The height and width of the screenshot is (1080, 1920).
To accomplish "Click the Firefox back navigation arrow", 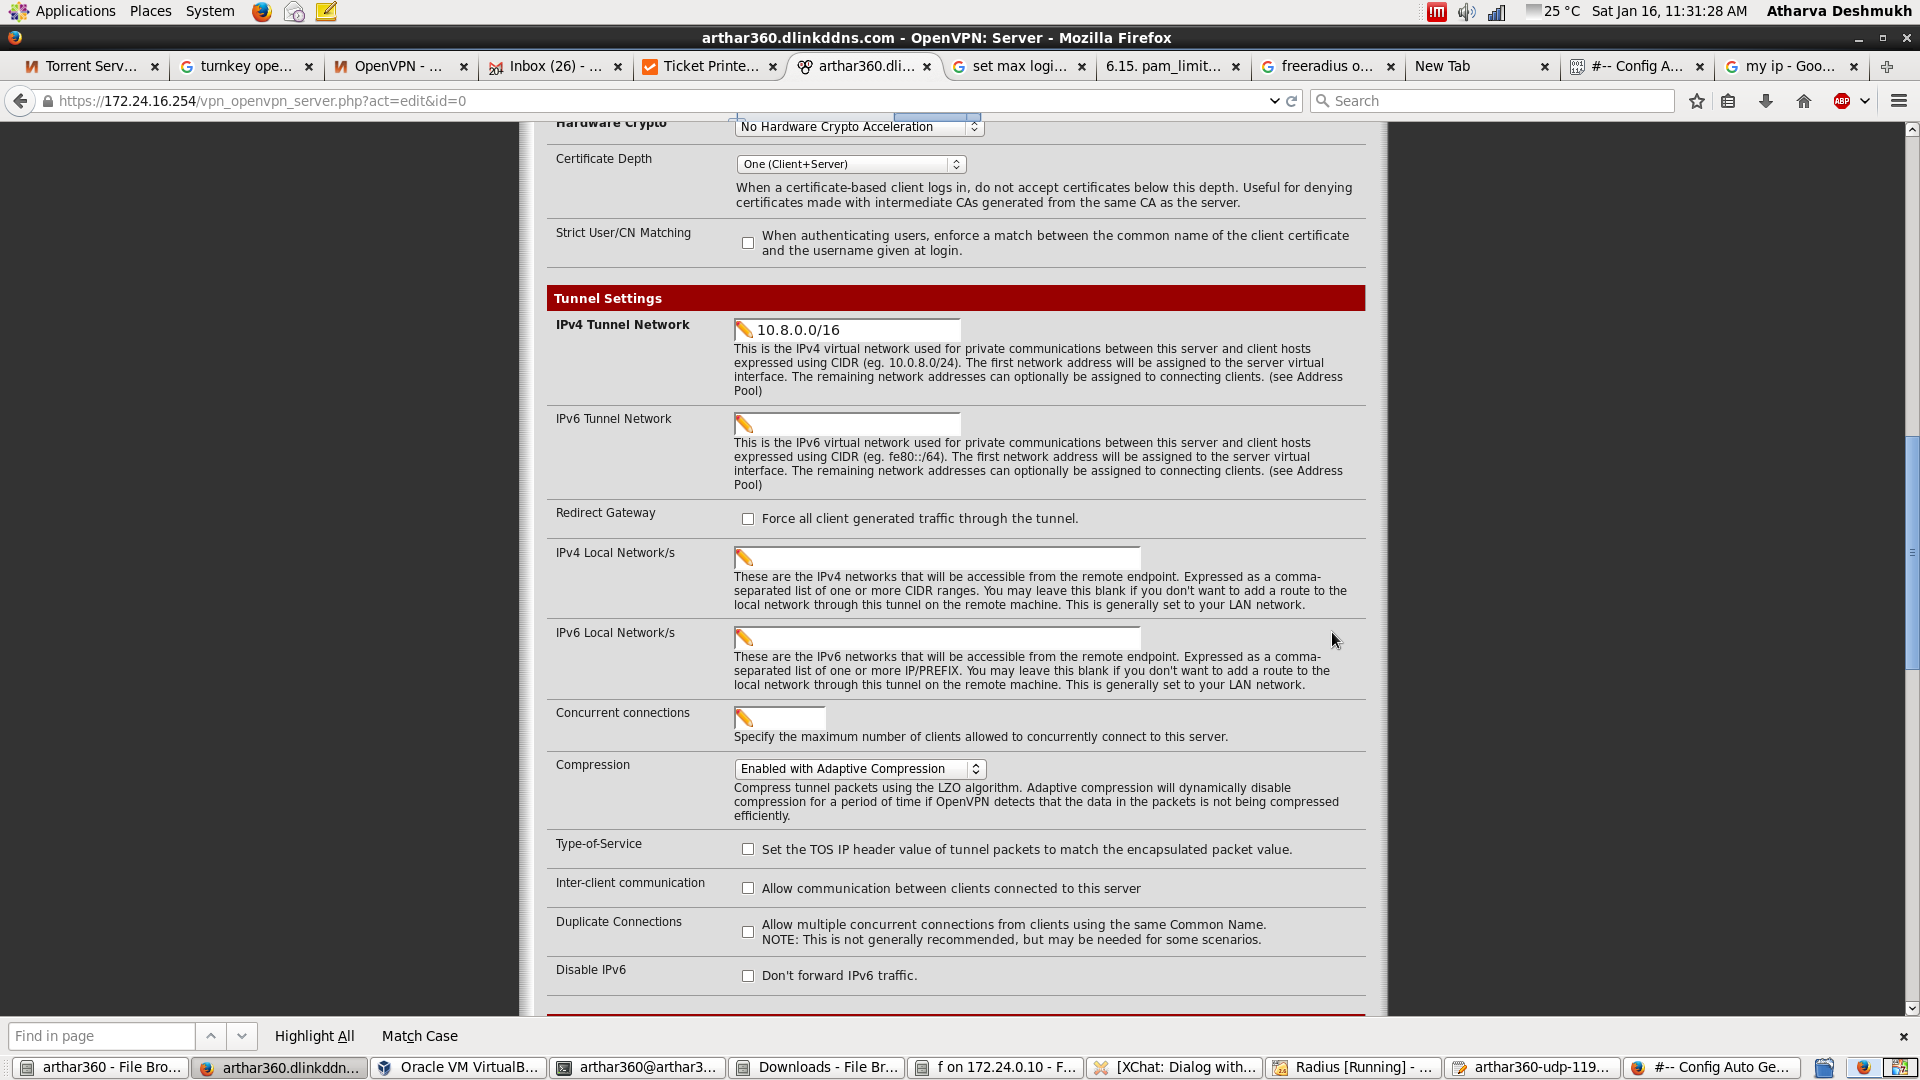I will coord(20,101).
